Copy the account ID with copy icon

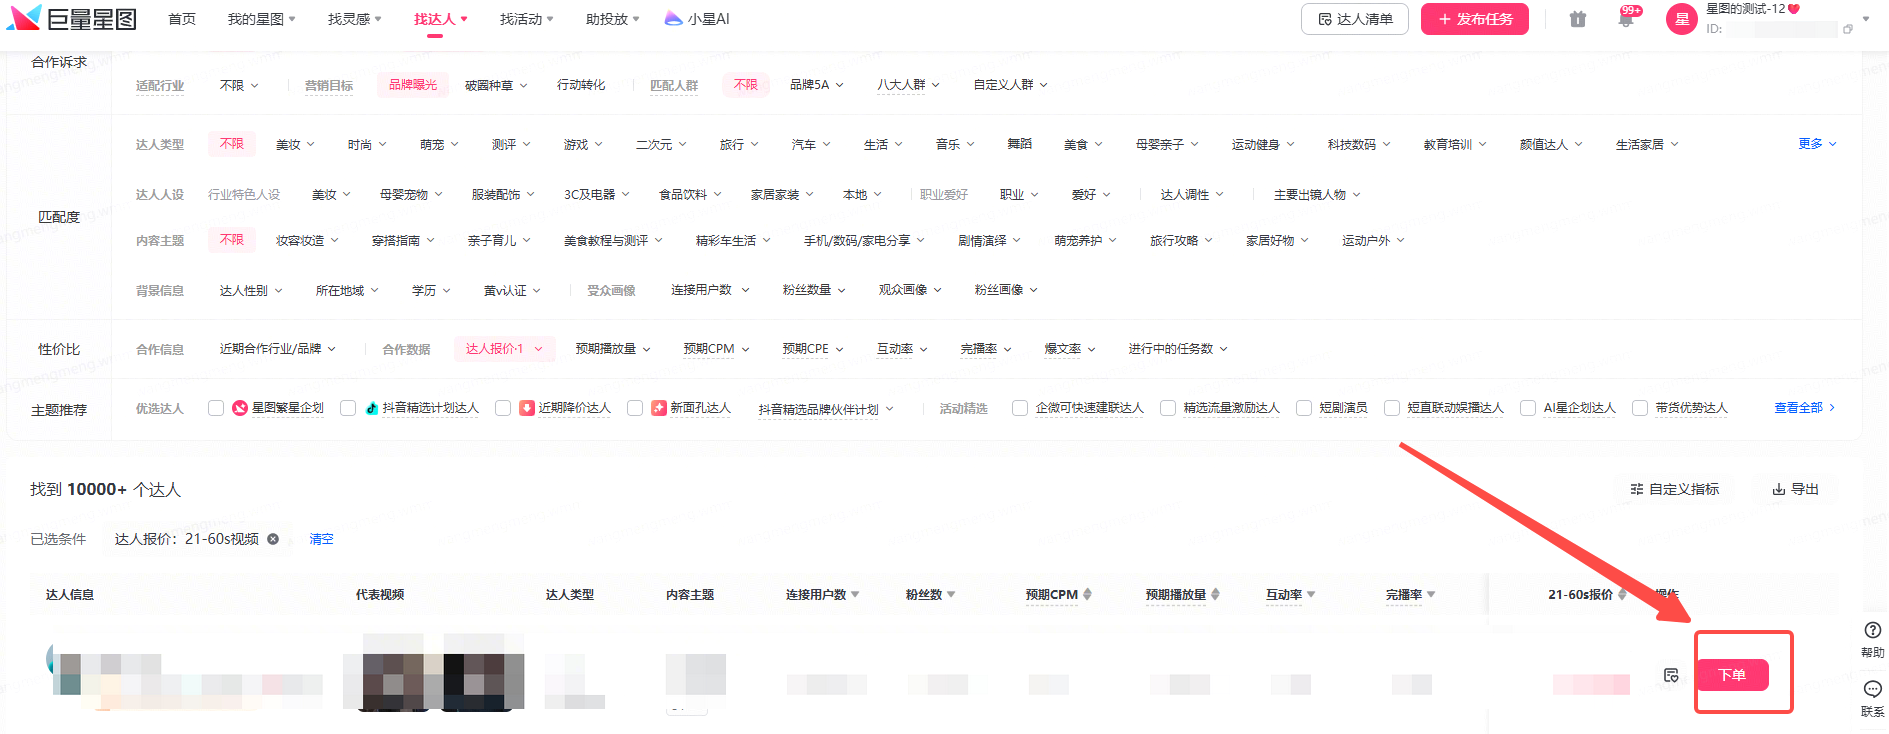tap(1848, 29)
